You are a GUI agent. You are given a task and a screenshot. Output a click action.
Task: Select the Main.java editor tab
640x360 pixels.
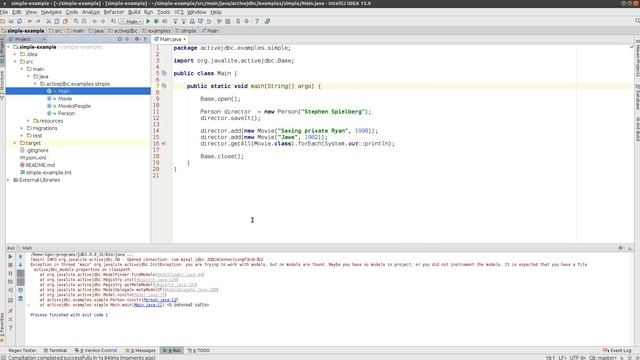[x=170, y=39]
